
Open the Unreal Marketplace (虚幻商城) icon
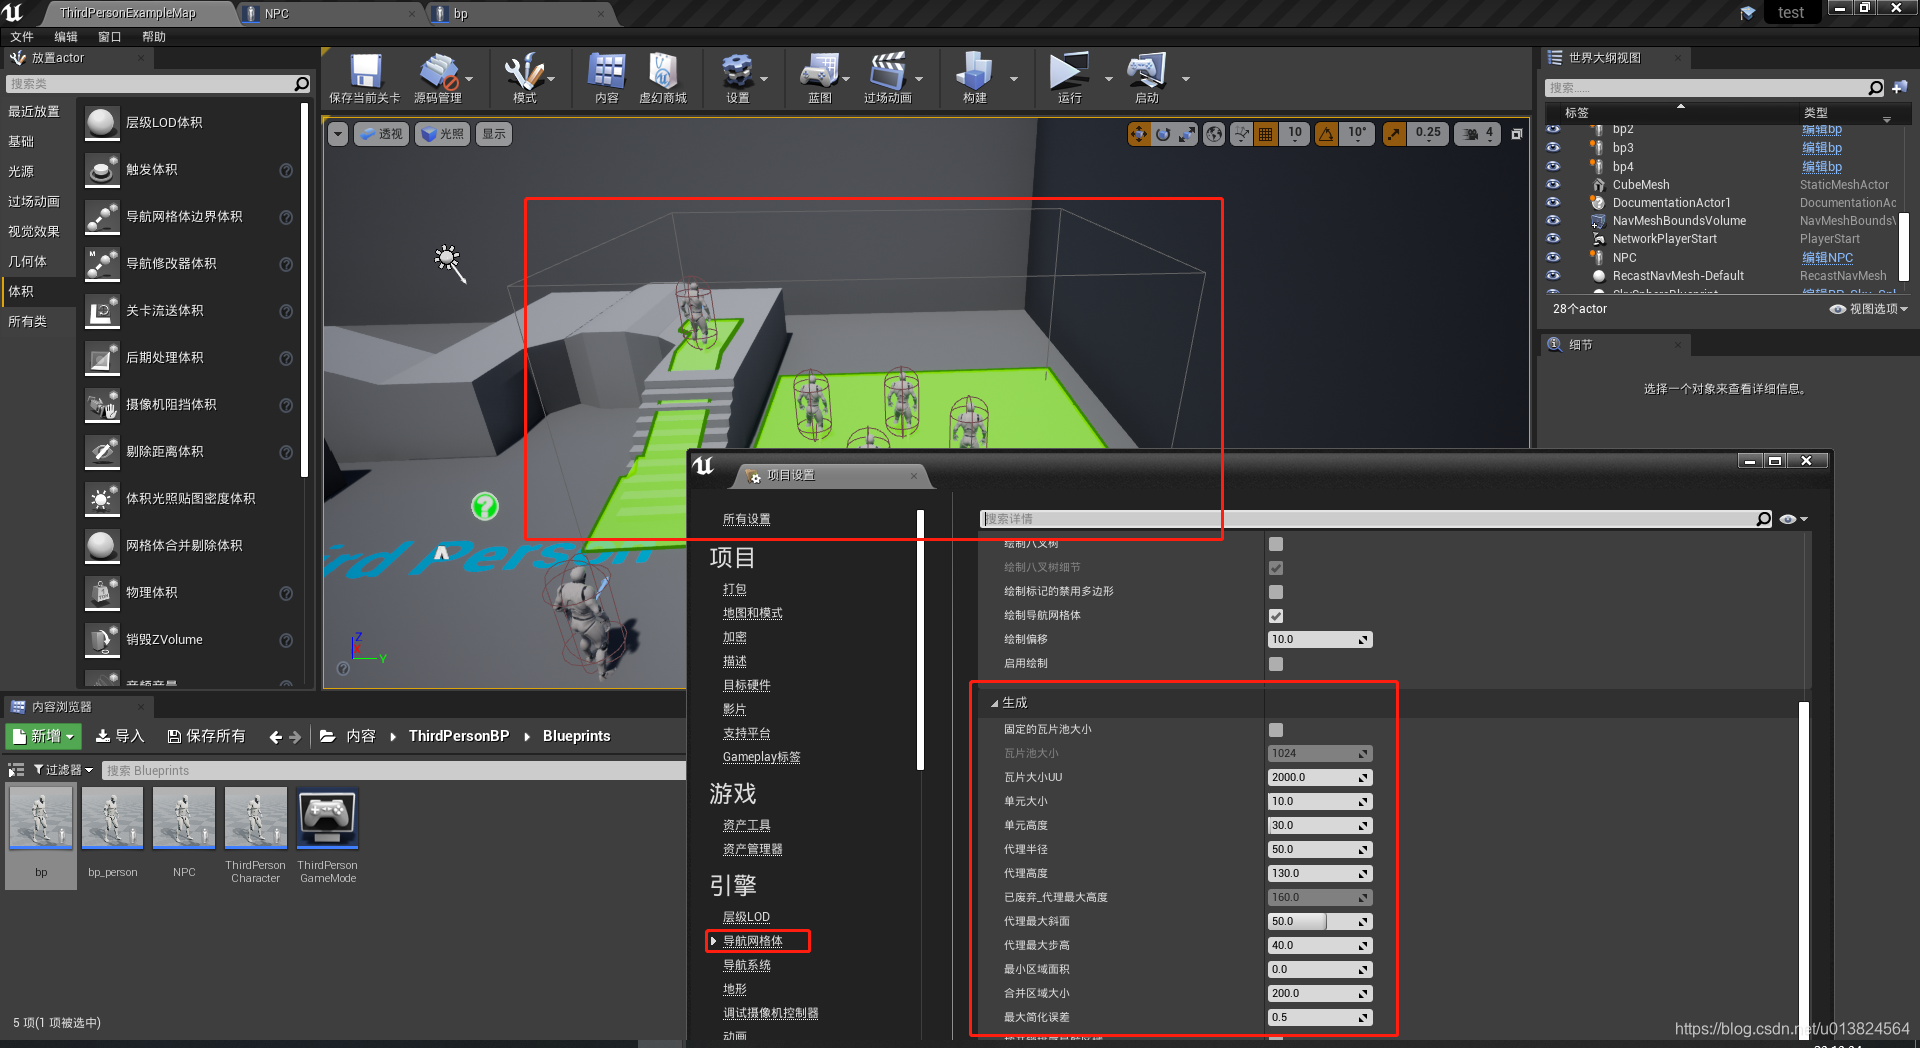click(662, 71)
